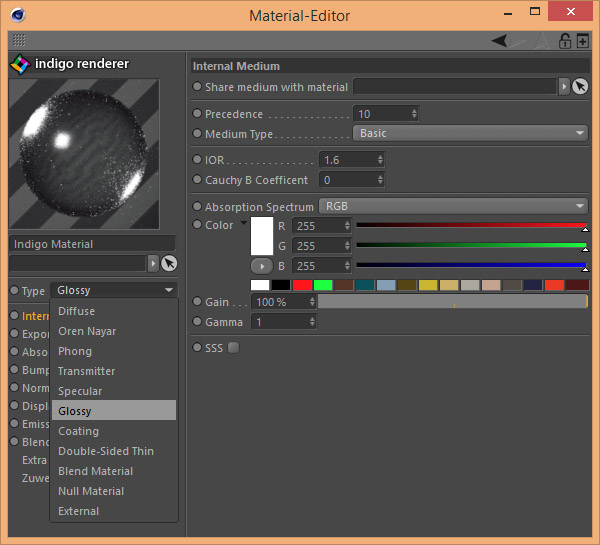Click the bright green color swatch
The height and width of the screenshot is (545, 600).
(x=322, y=285)
